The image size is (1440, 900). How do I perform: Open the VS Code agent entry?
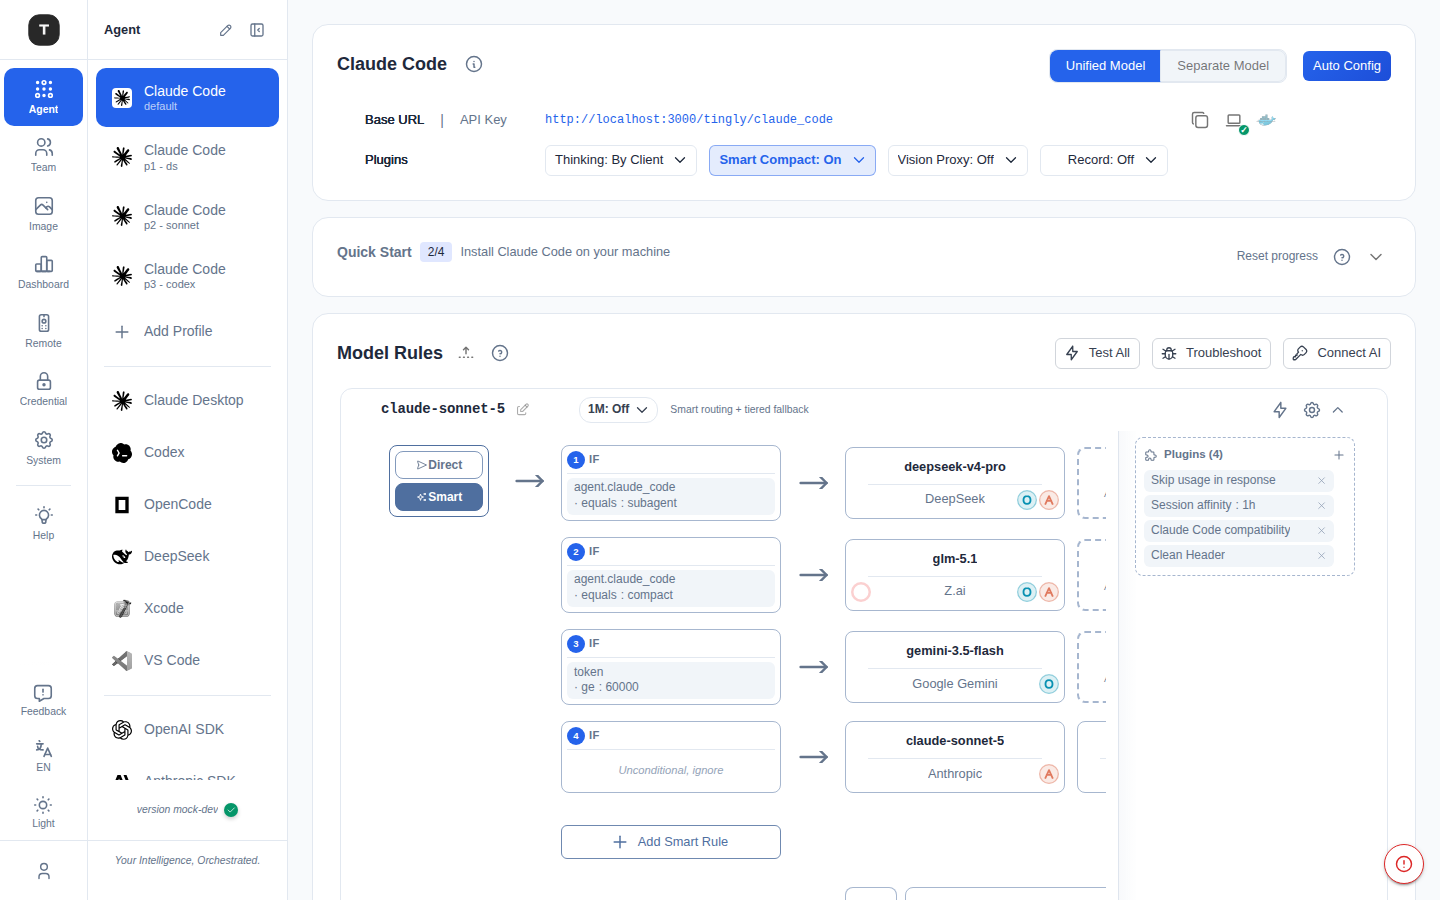[x=187, y=660]
